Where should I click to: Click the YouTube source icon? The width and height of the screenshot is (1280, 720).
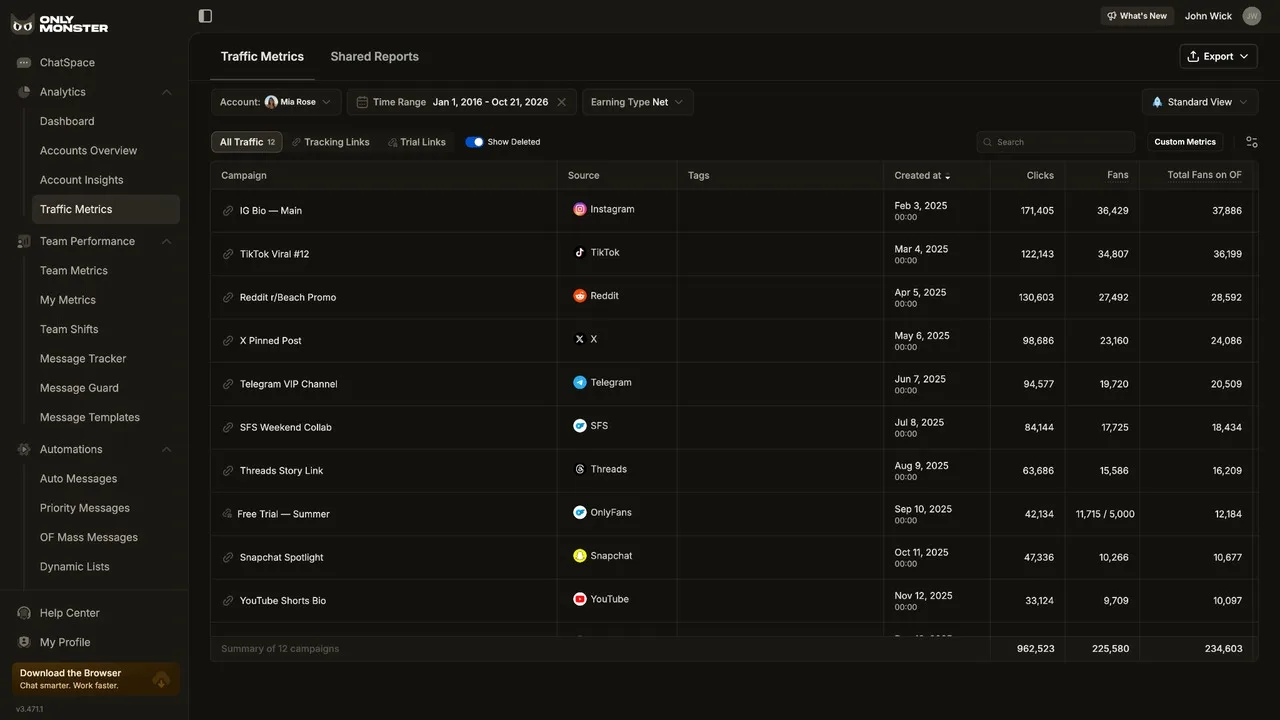[580, 599]
